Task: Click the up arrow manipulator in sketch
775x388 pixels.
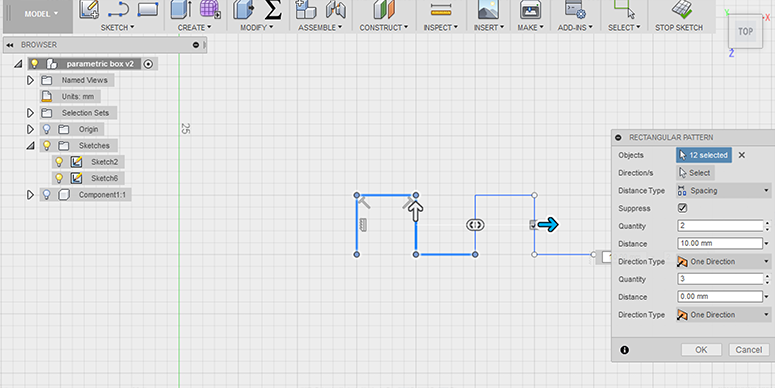Action: (415, 211)
